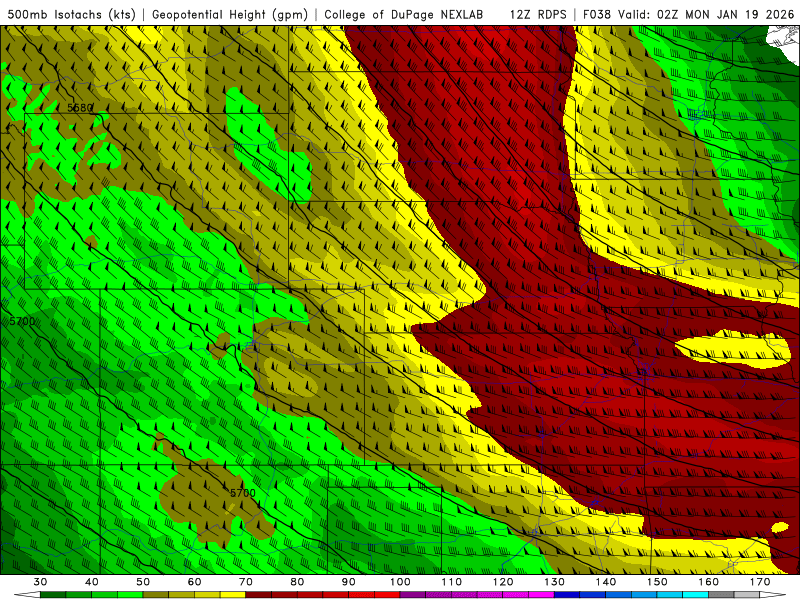This screenshot has width=800, height=600.
Task: Click the "120" color bar tick label
Action: coord(503,582)
